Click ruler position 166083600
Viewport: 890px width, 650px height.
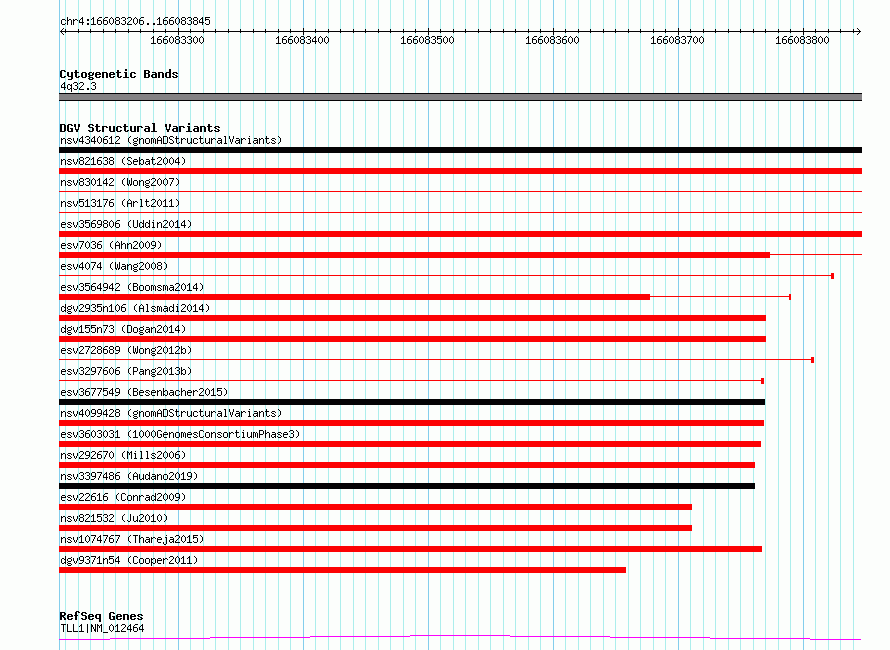pos(552,40)
